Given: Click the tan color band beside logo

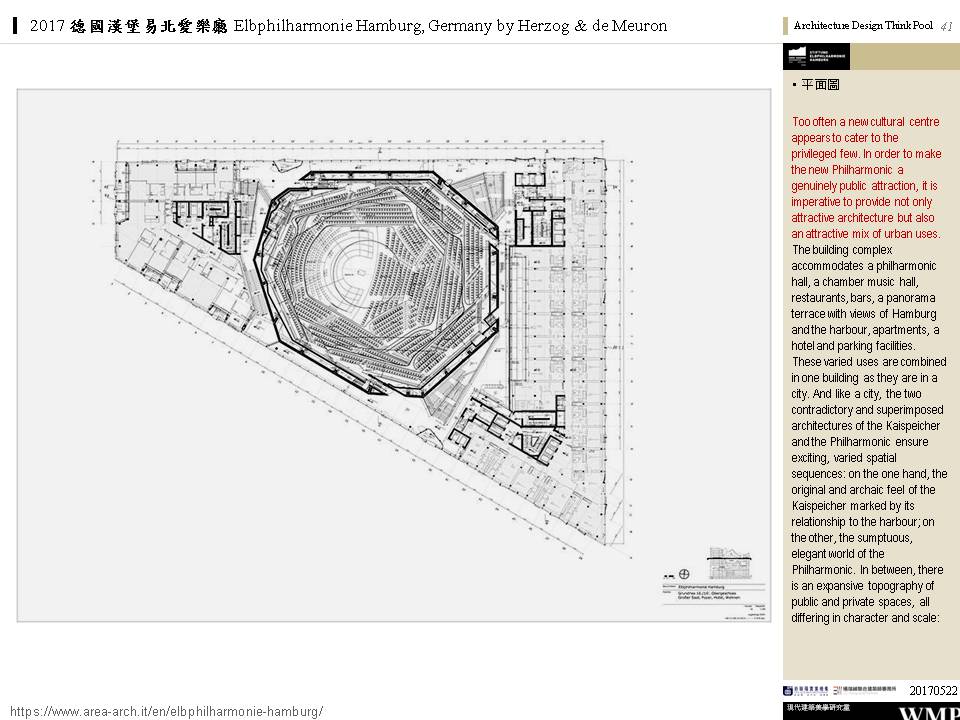Looking at the screenshot, I should (904, 57).
